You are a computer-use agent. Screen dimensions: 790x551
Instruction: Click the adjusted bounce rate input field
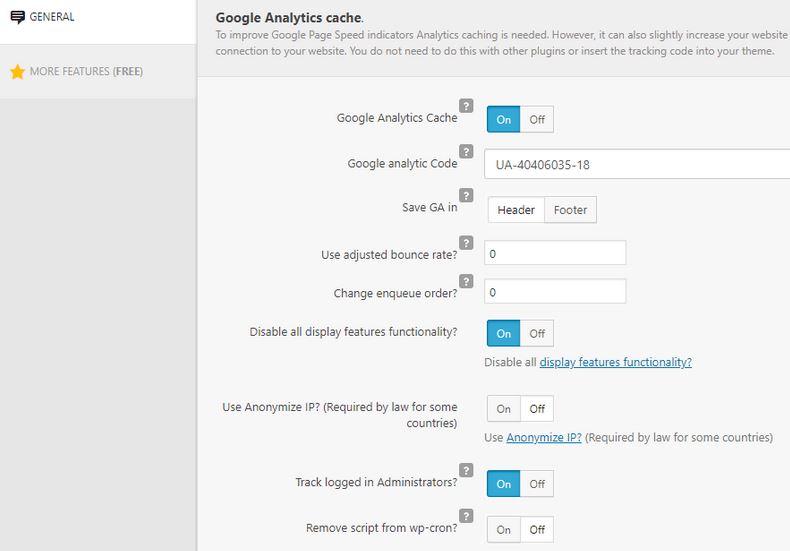(x=555, y=253)
